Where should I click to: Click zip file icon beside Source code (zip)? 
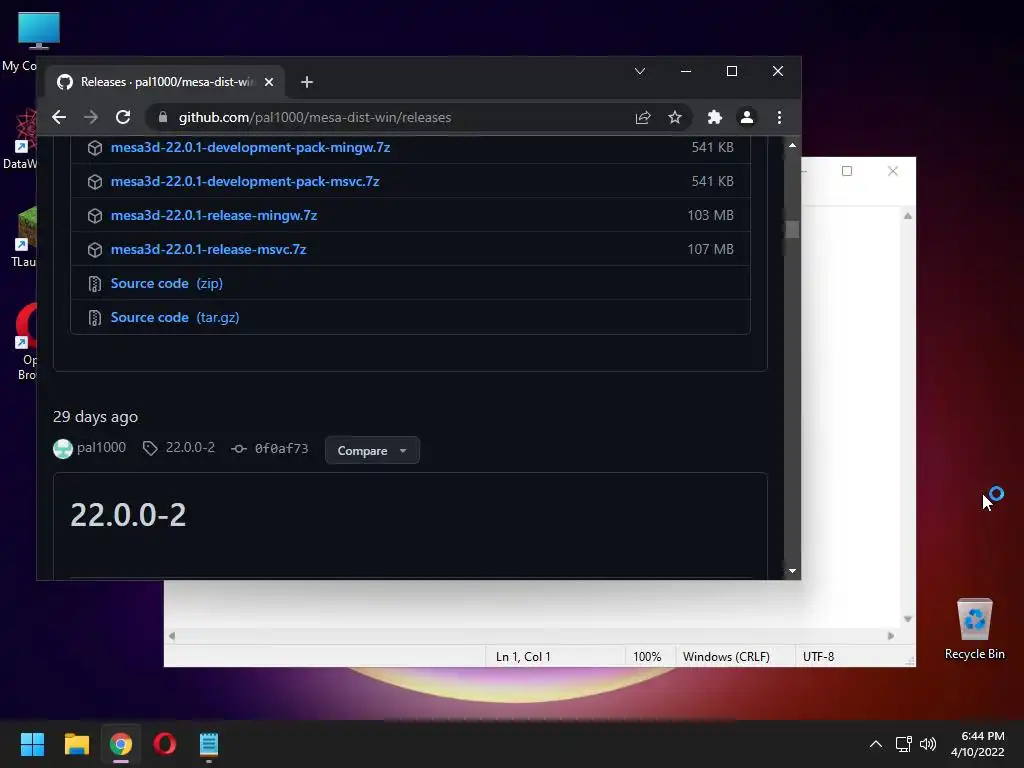pos(95,283)
